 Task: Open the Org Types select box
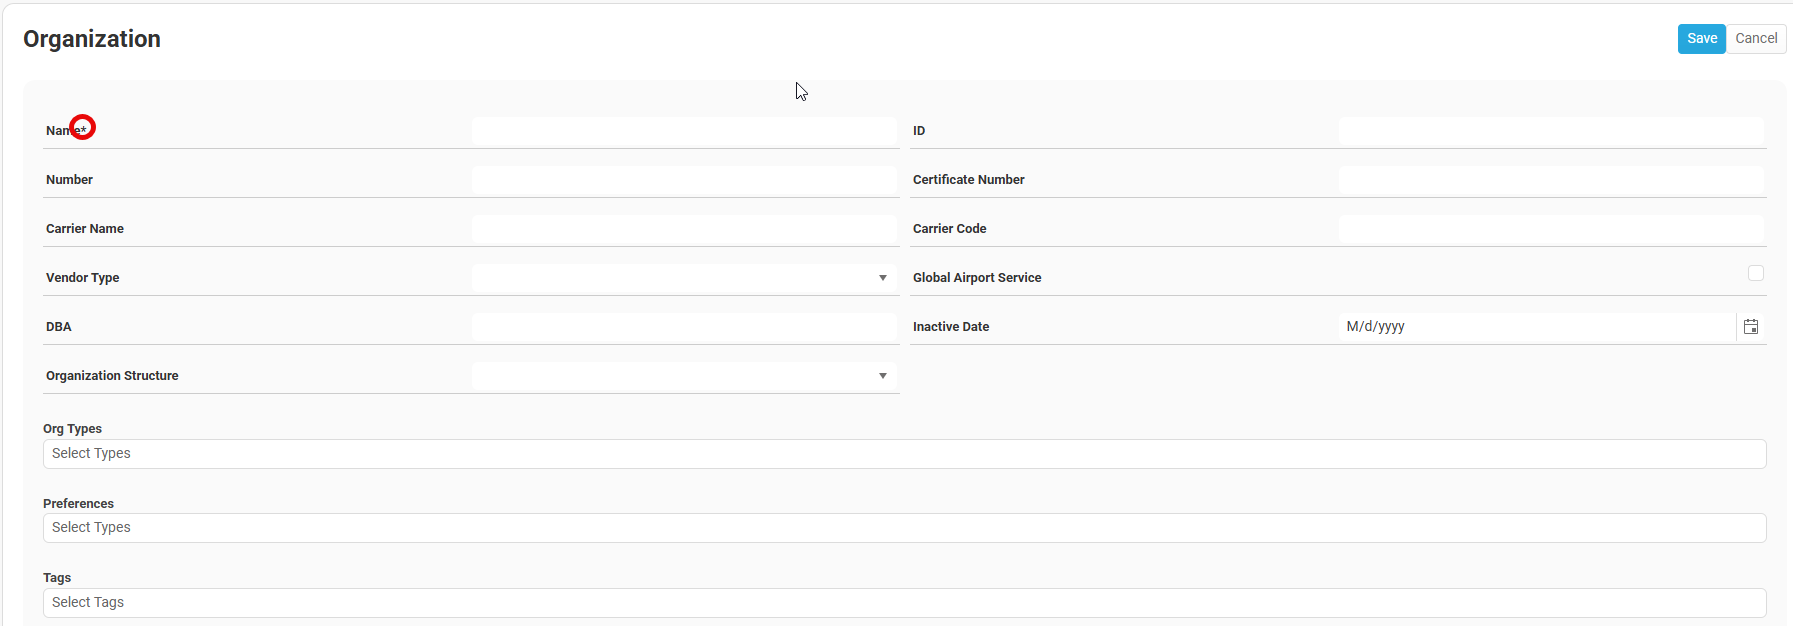(x=904, y=454)
